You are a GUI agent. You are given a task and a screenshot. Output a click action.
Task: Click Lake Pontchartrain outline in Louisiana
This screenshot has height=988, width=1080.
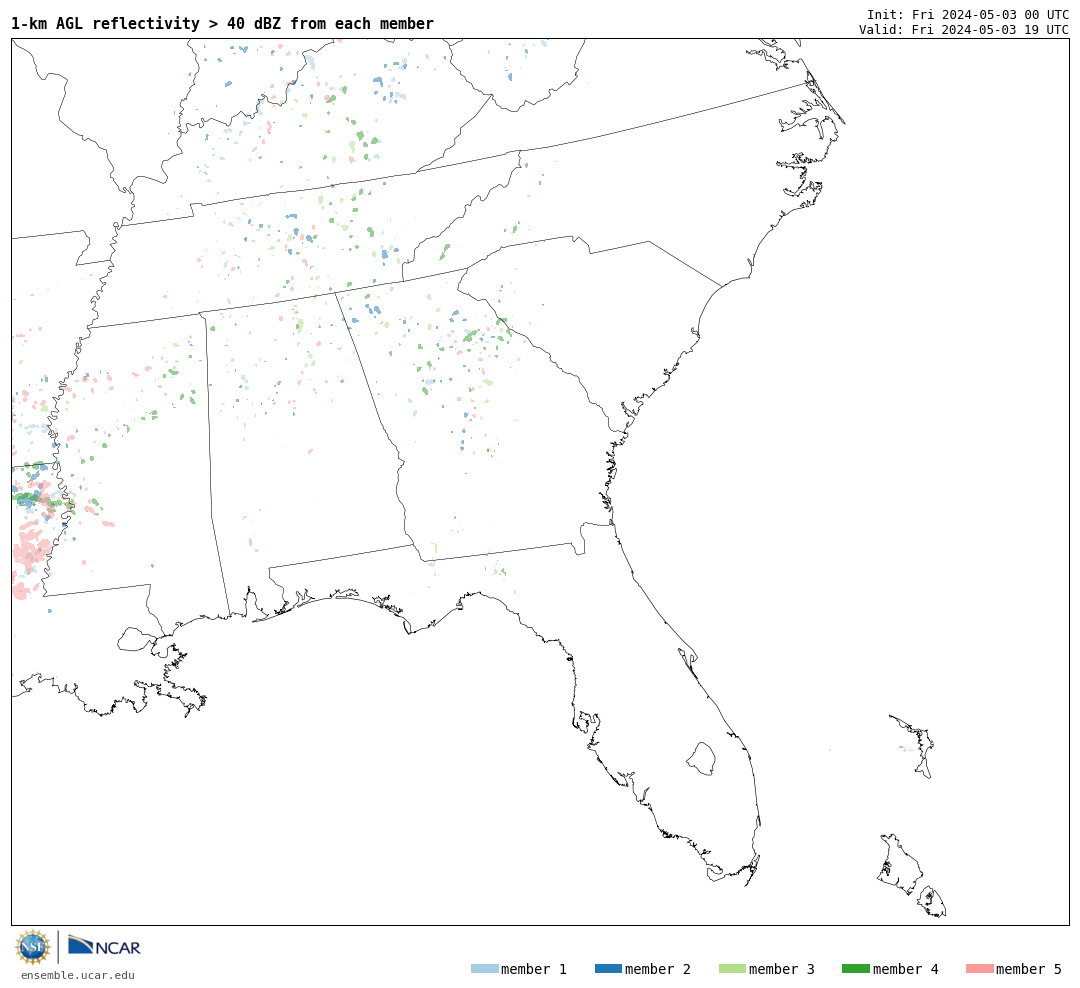tap(137, 639)
